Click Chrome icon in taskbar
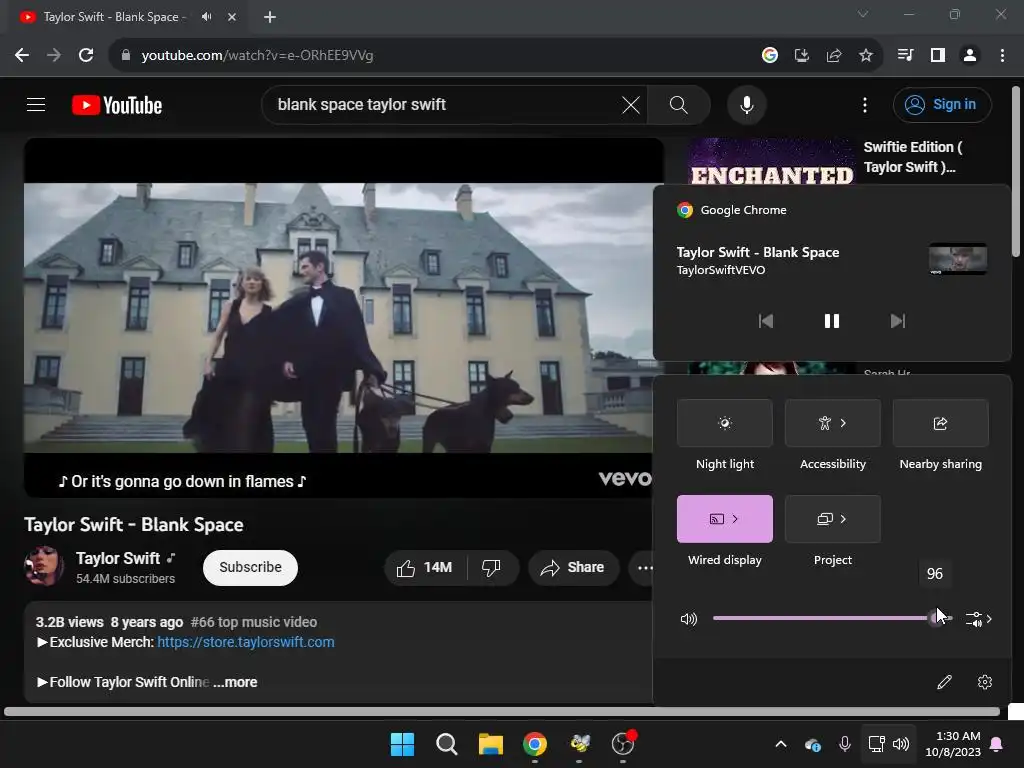 point(534,744)
